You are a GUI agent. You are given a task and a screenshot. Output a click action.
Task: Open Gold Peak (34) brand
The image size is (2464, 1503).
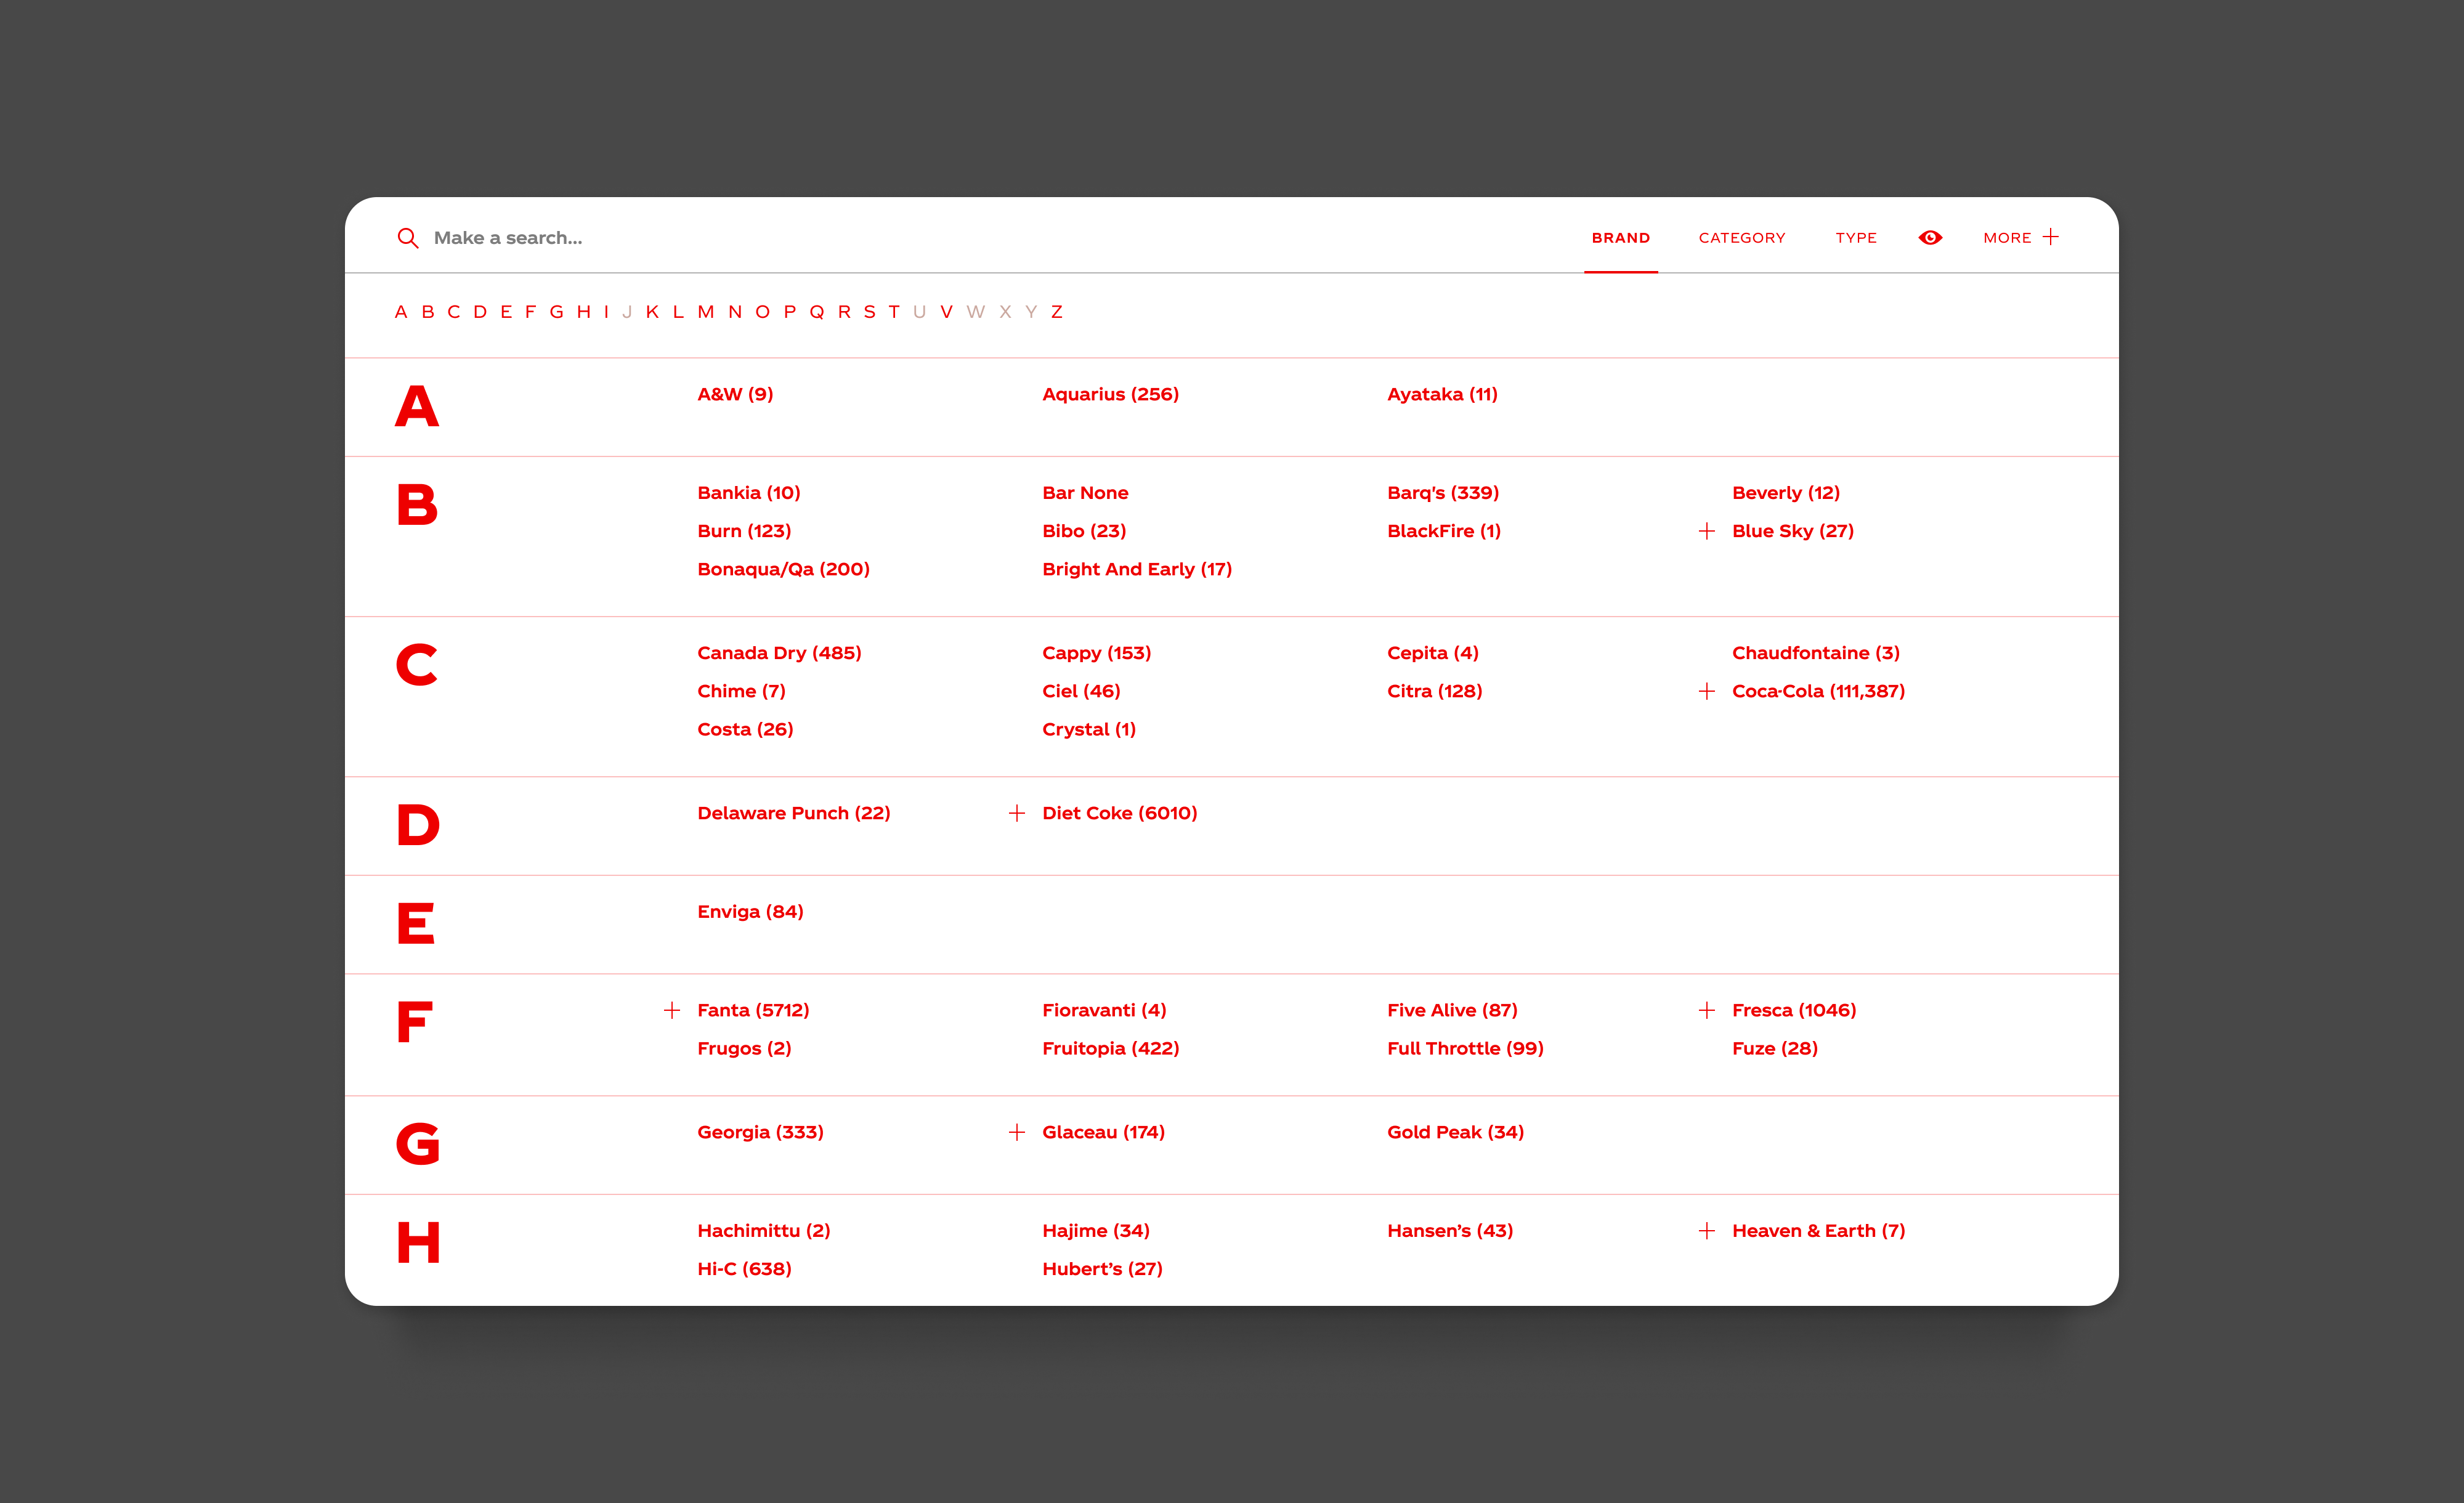point(1455,1132)
